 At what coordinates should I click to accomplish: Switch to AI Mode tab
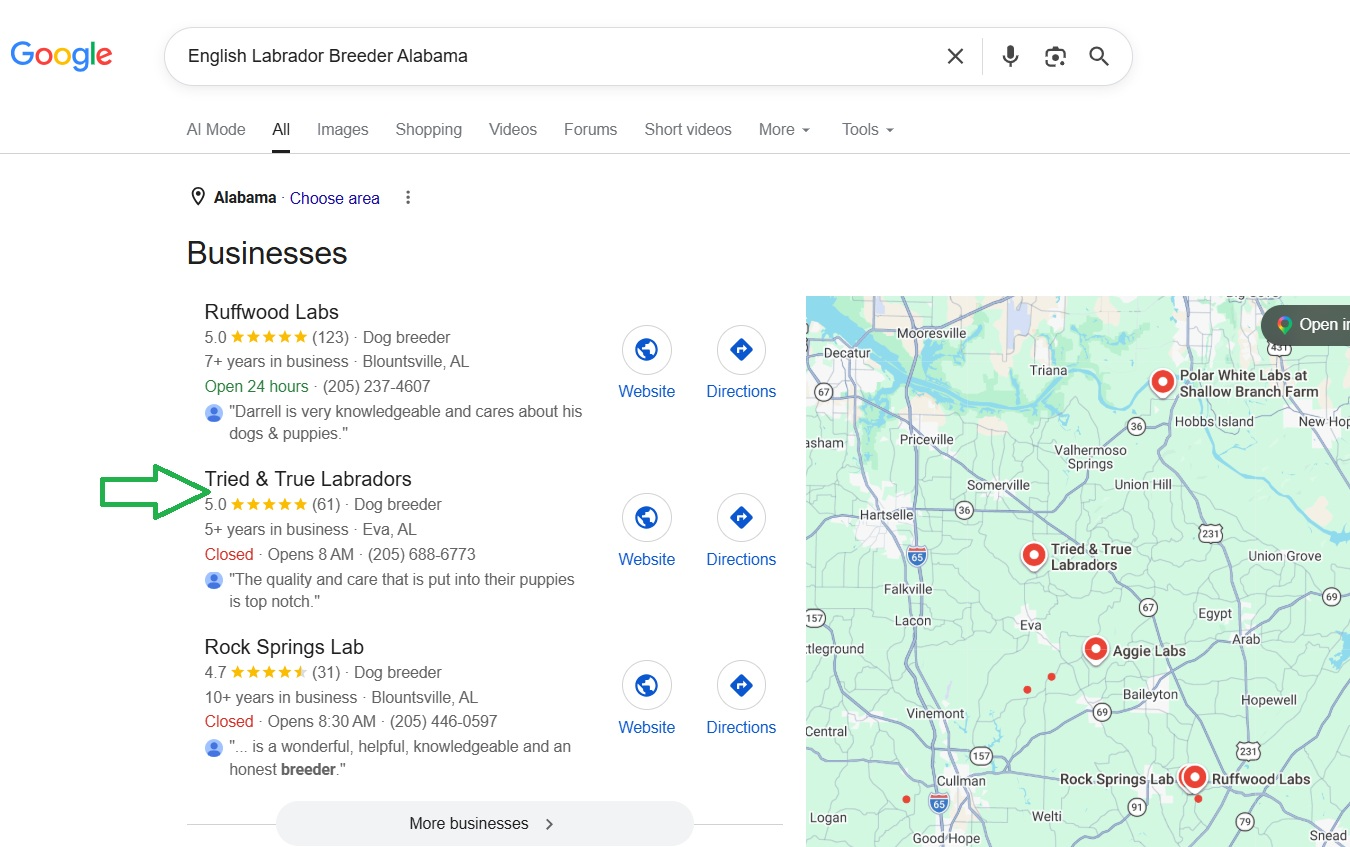[x=216, y=130]
